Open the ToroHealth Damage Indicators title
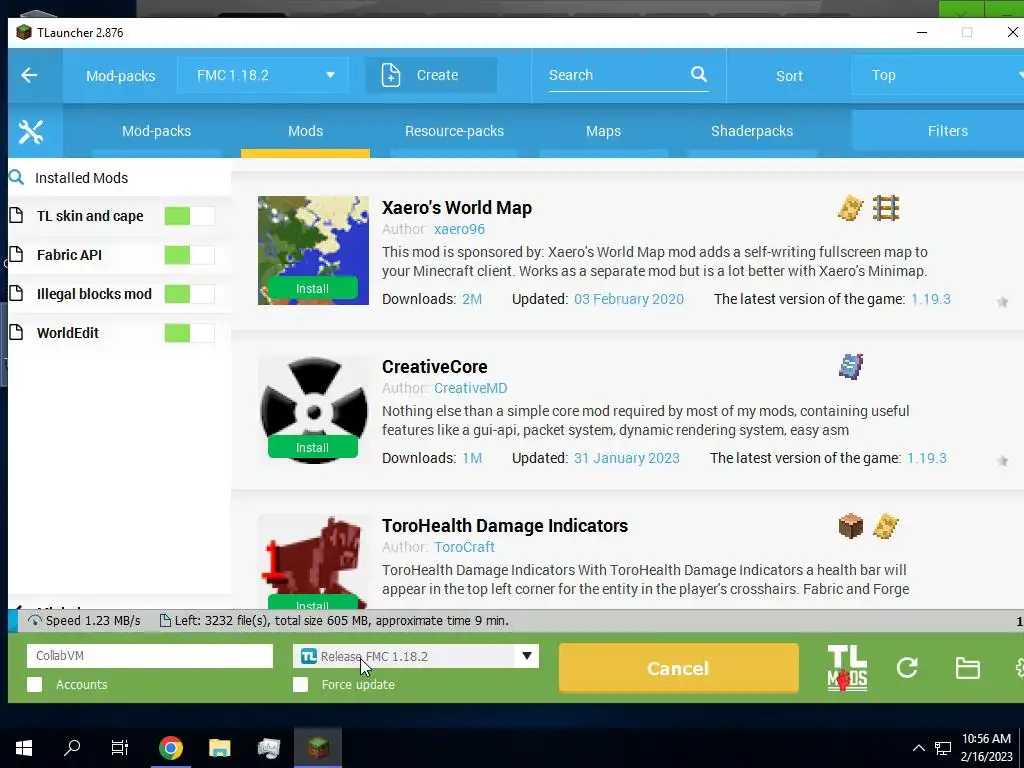 coord(505,526)
